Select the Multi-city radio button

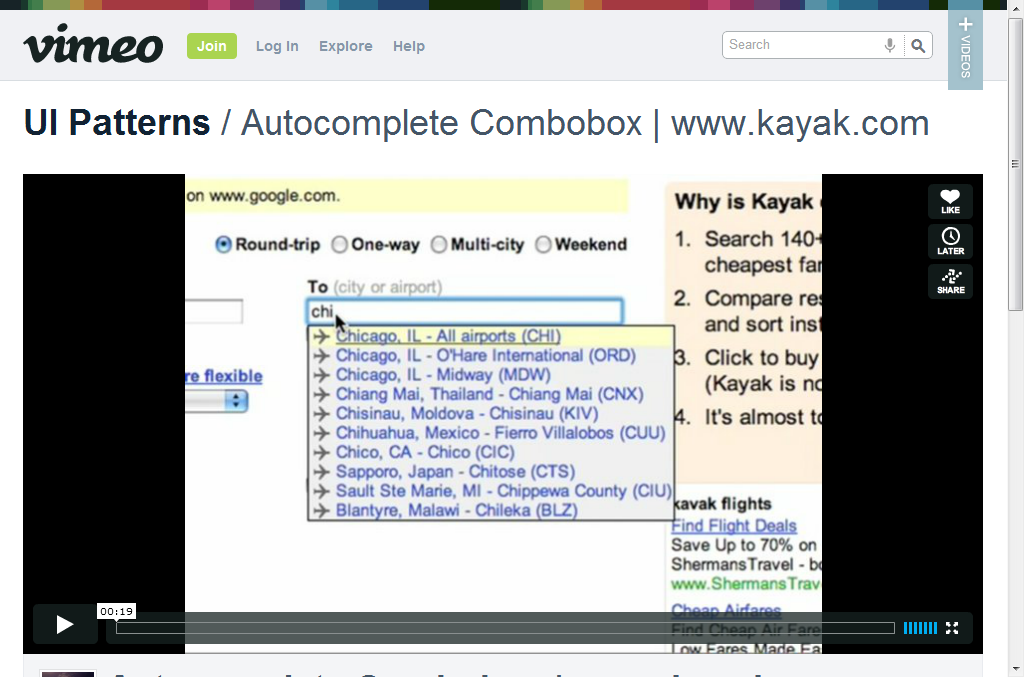point(439,245)
